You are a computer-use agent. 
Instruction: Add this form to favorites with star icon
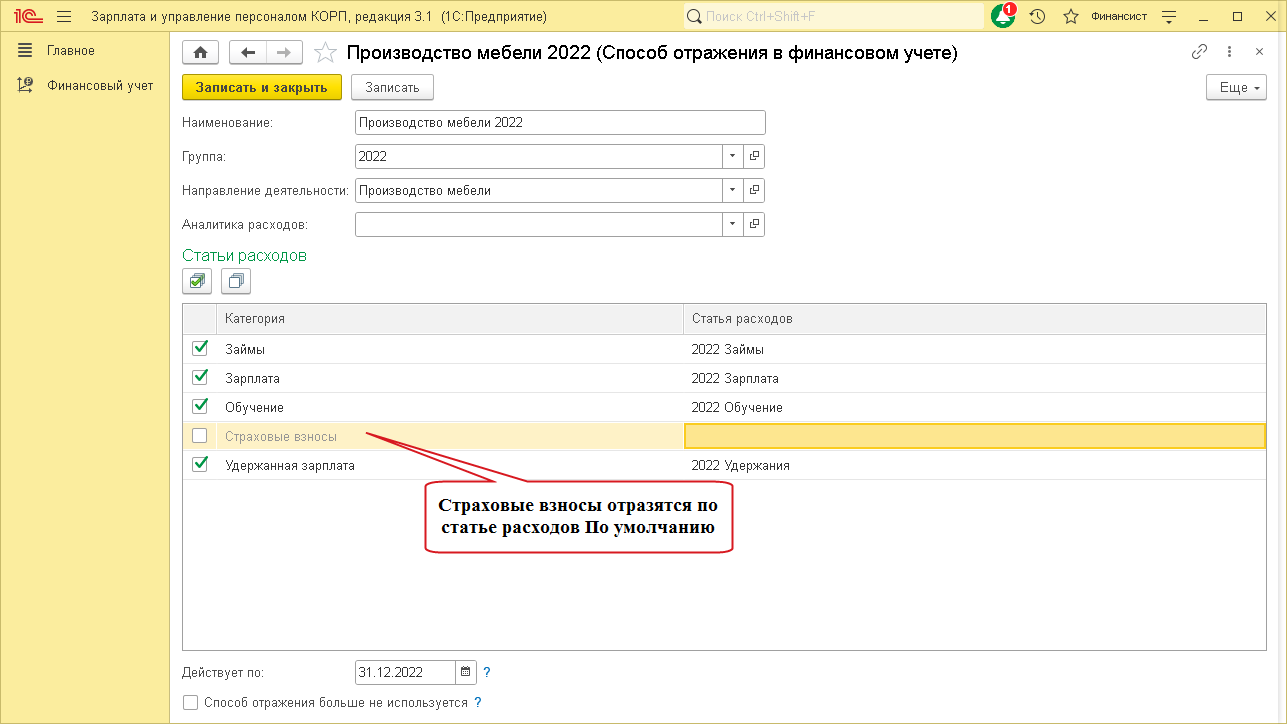click(325, 53)
